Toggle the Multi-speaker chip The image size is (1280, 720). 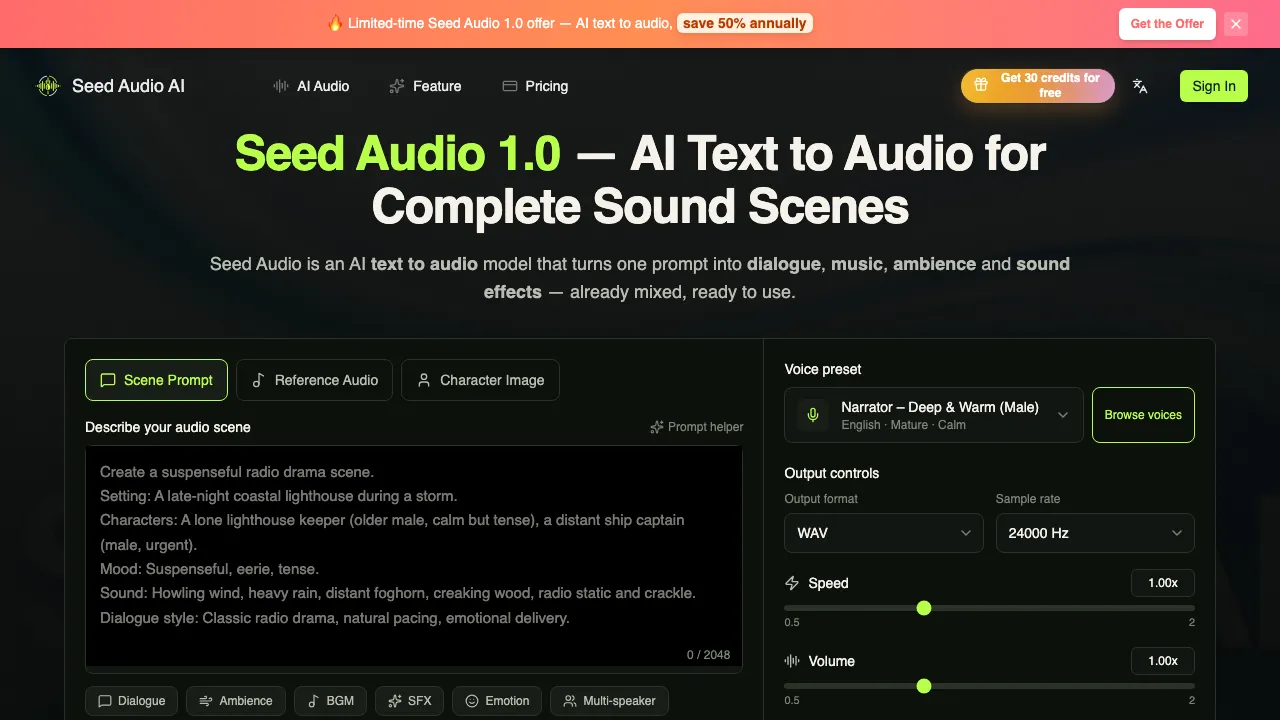[x=609, y=701]
